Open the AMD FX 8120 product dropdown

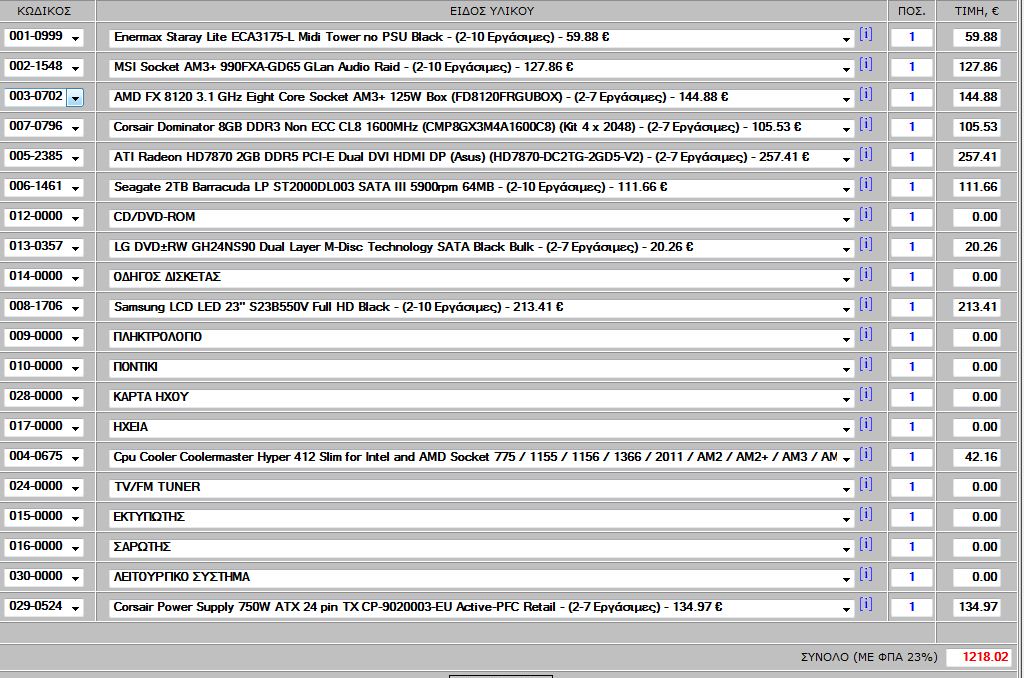846,99
